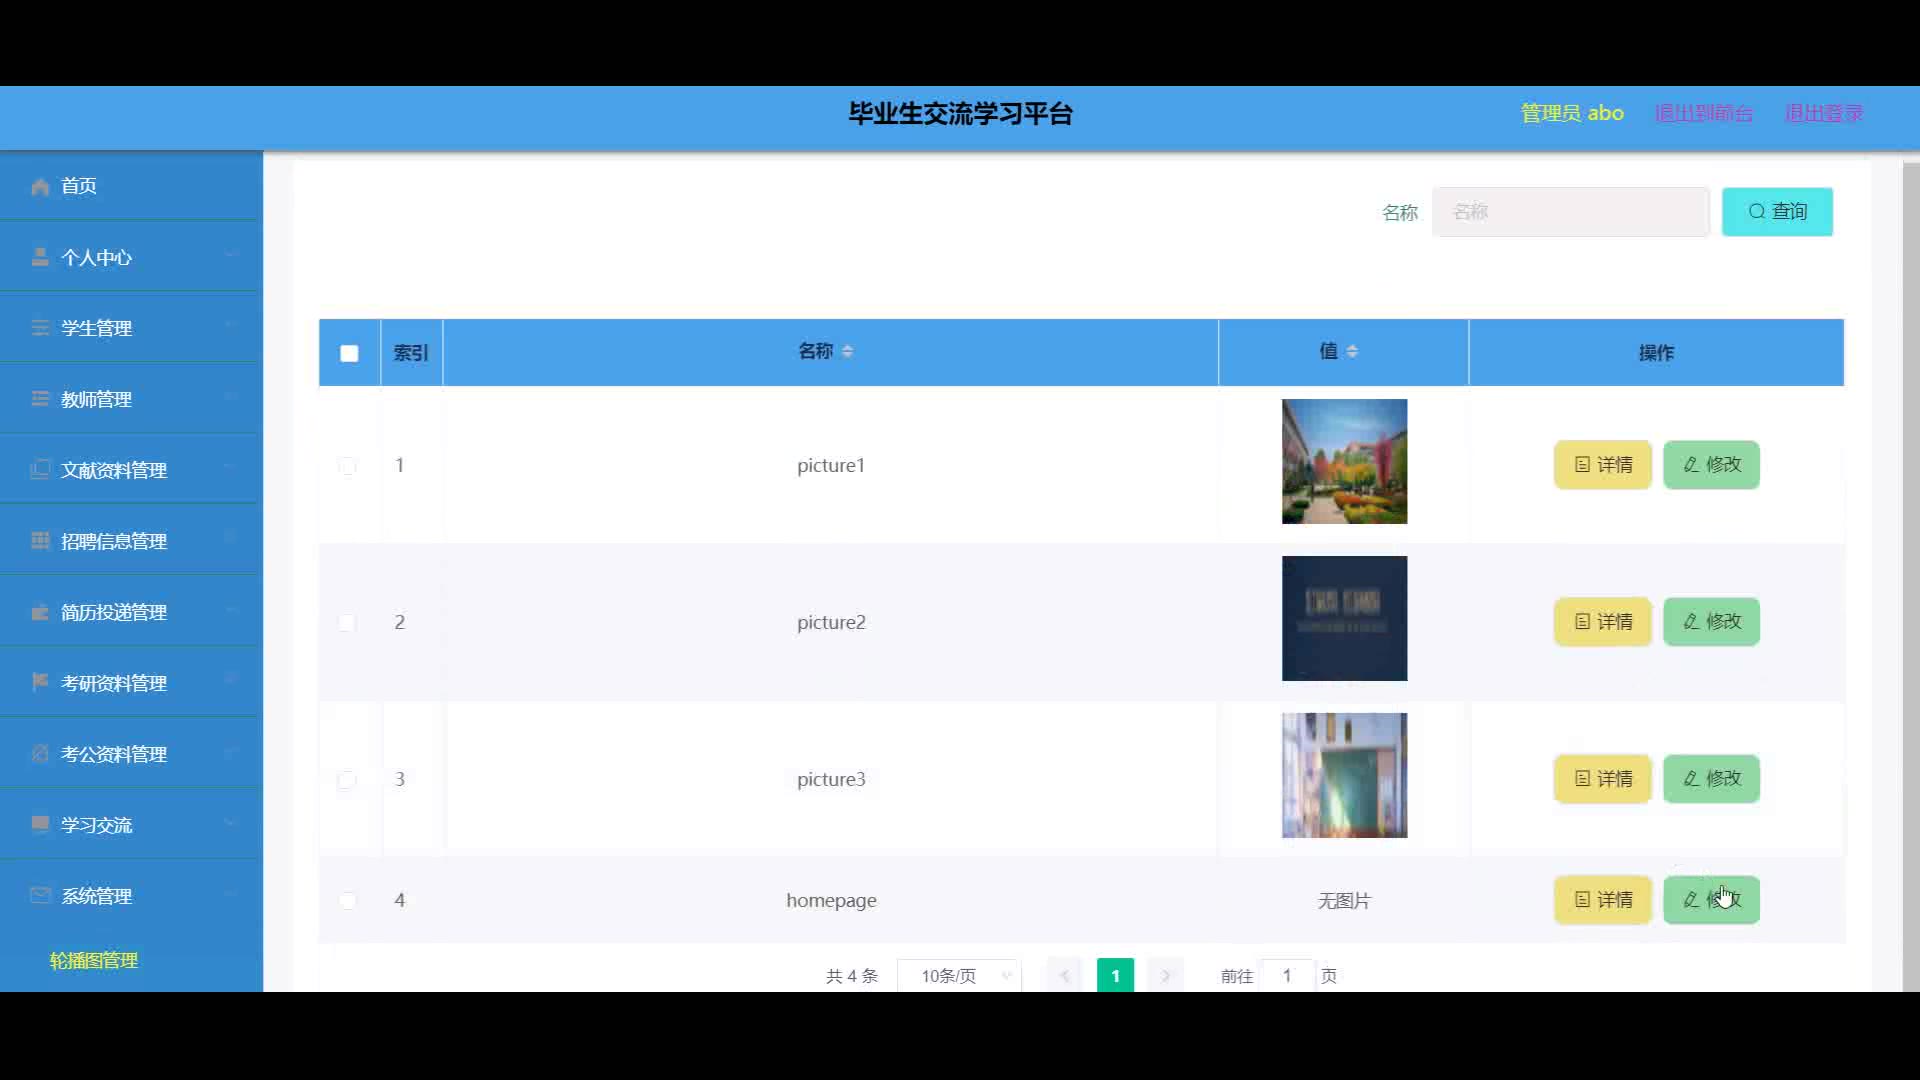Click the flag icon for 考研资料管理
The image size is (1920, 1080).
[40, 682]
